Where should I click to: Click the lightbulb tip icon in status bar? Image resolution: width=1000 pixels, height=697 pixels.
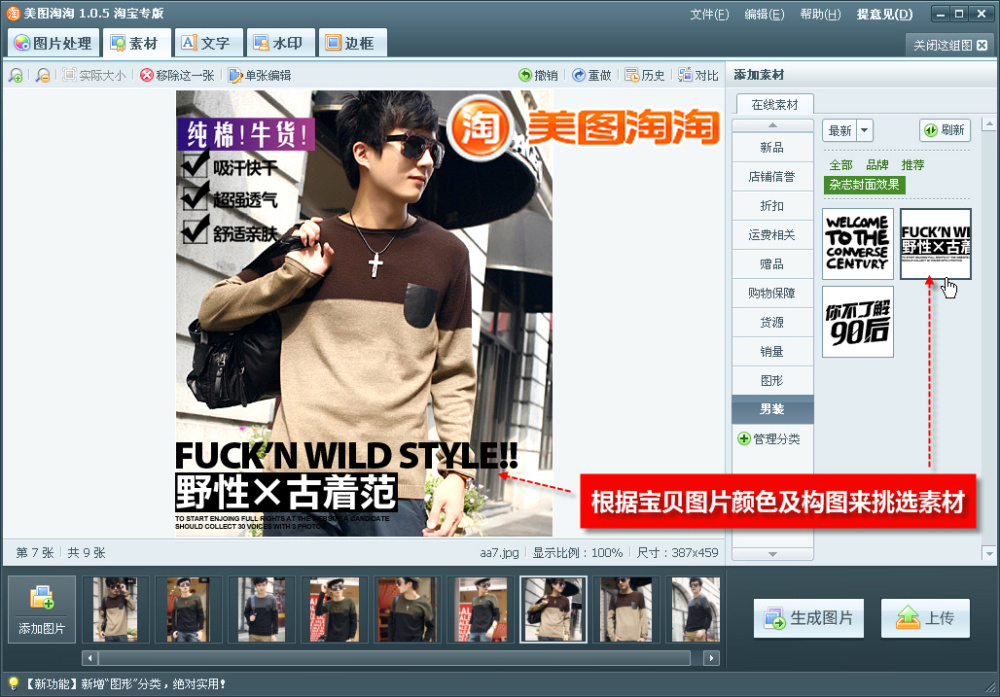point(13,684)
